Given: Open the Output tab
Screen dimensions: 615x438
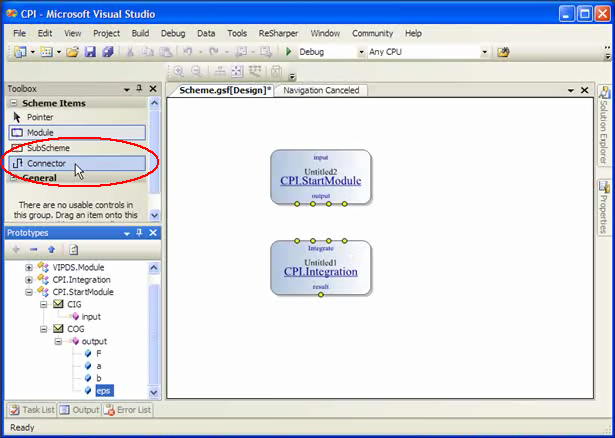Looking at the screenshot, I should pos(80,410).
